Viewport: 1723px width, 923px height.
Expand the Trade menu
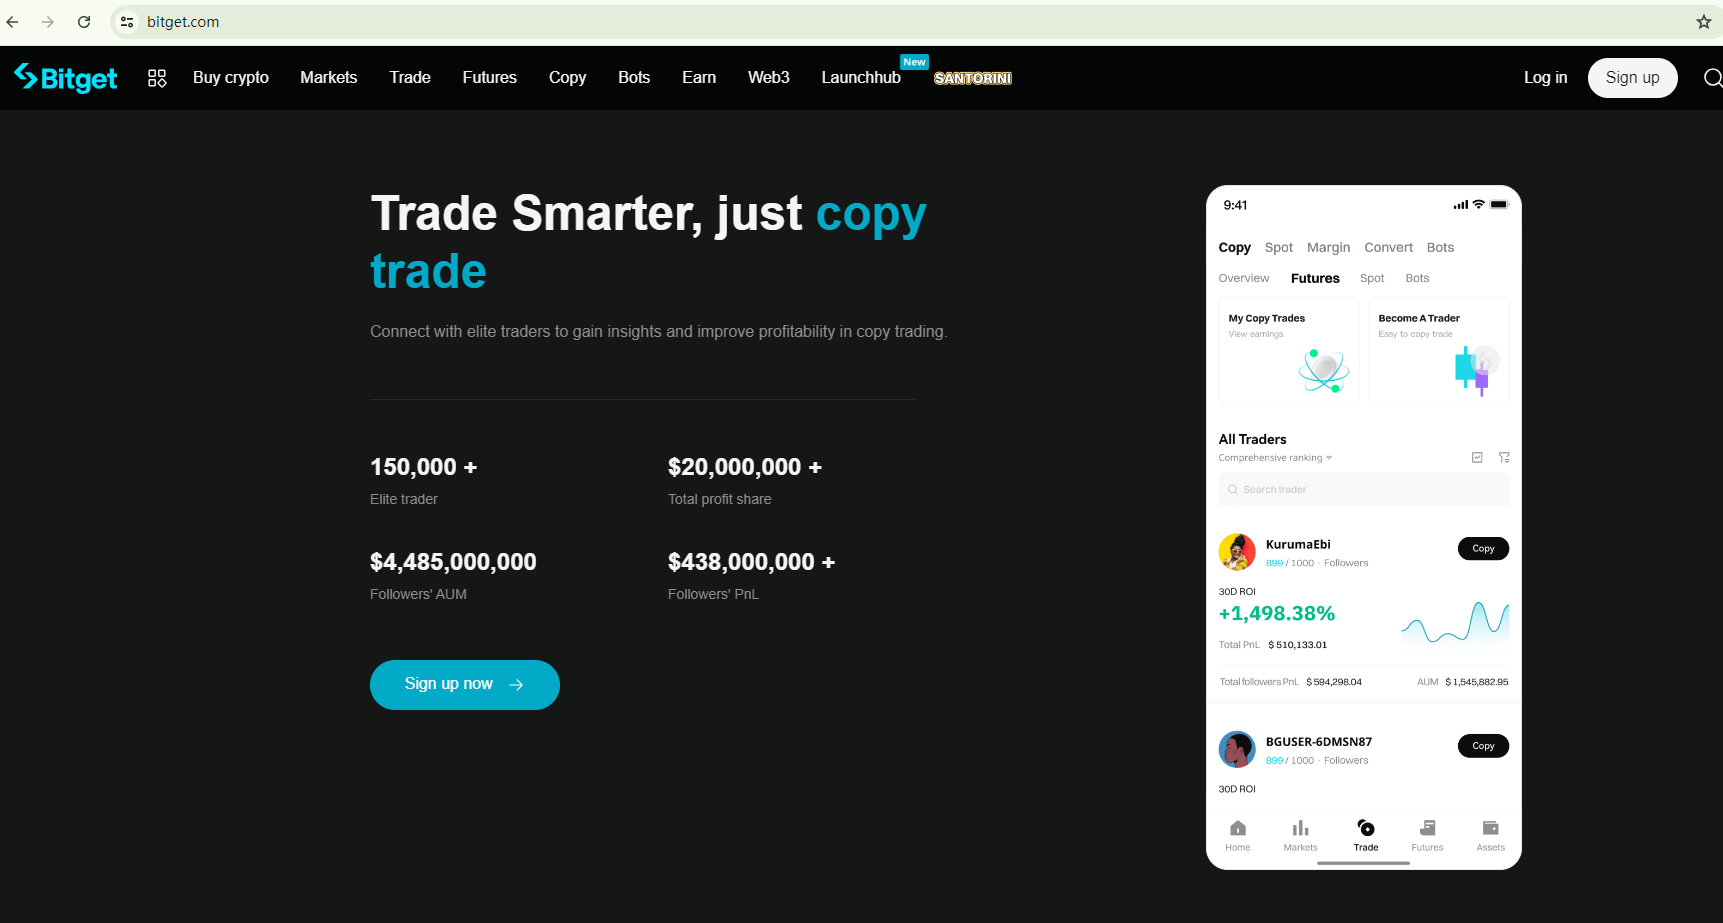[x=410, y=78]
